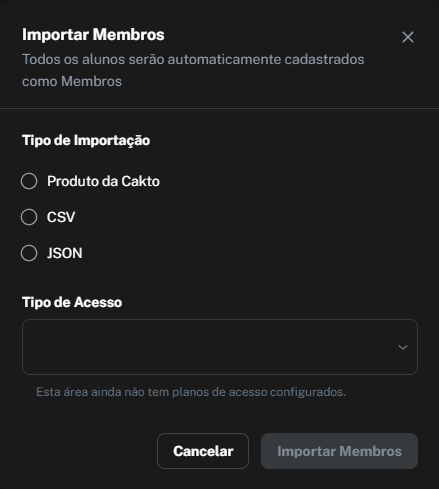This screenshot has height=489, width=439.
Task: Click the divider line under the header
Action: (219, 108)
